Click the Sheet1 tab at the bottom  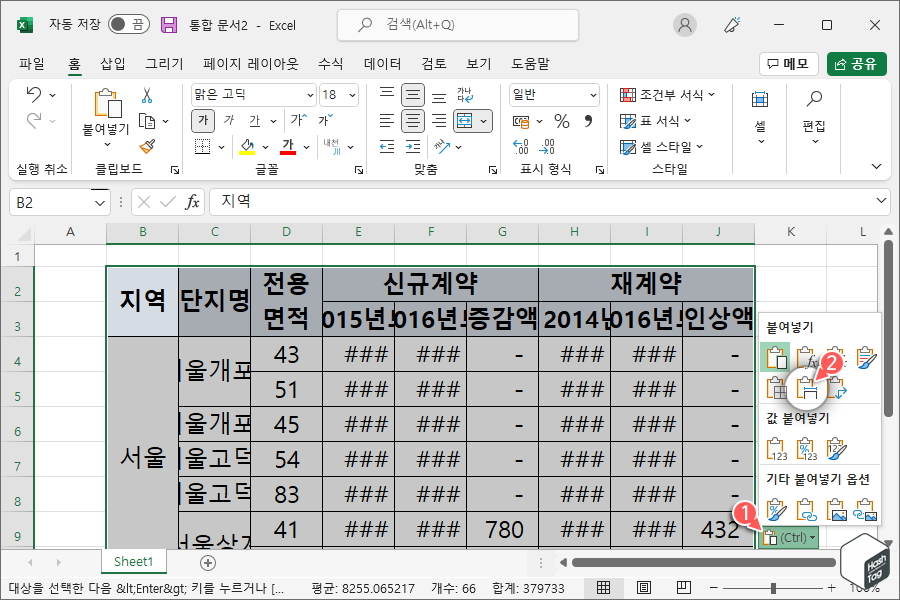click(x=133, y=561)
